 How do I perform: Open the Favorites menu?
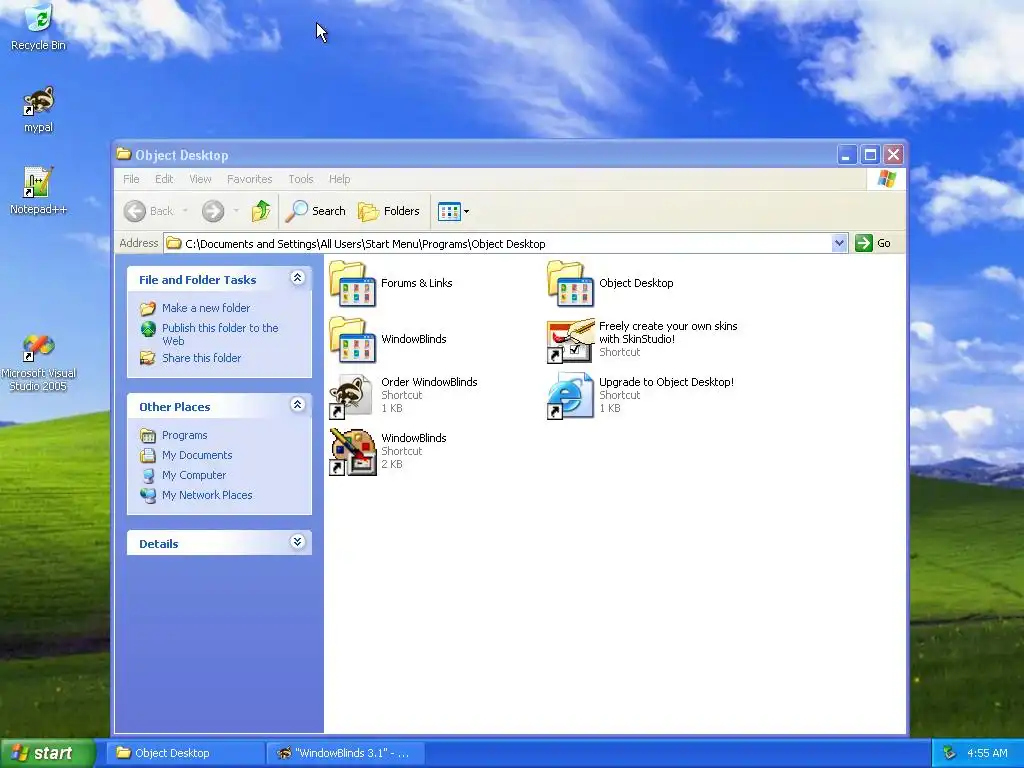(x=249, y=179)
